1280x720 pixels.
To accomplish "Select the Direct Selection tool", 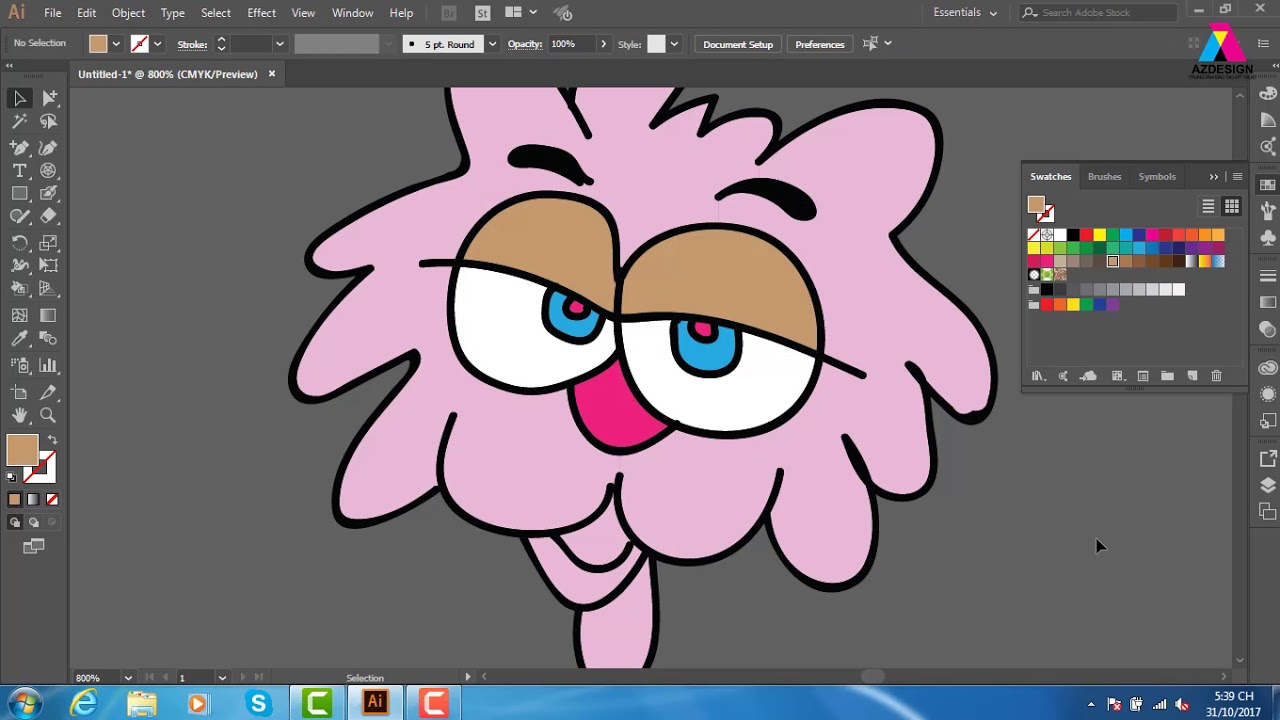I will pos(50,98).
